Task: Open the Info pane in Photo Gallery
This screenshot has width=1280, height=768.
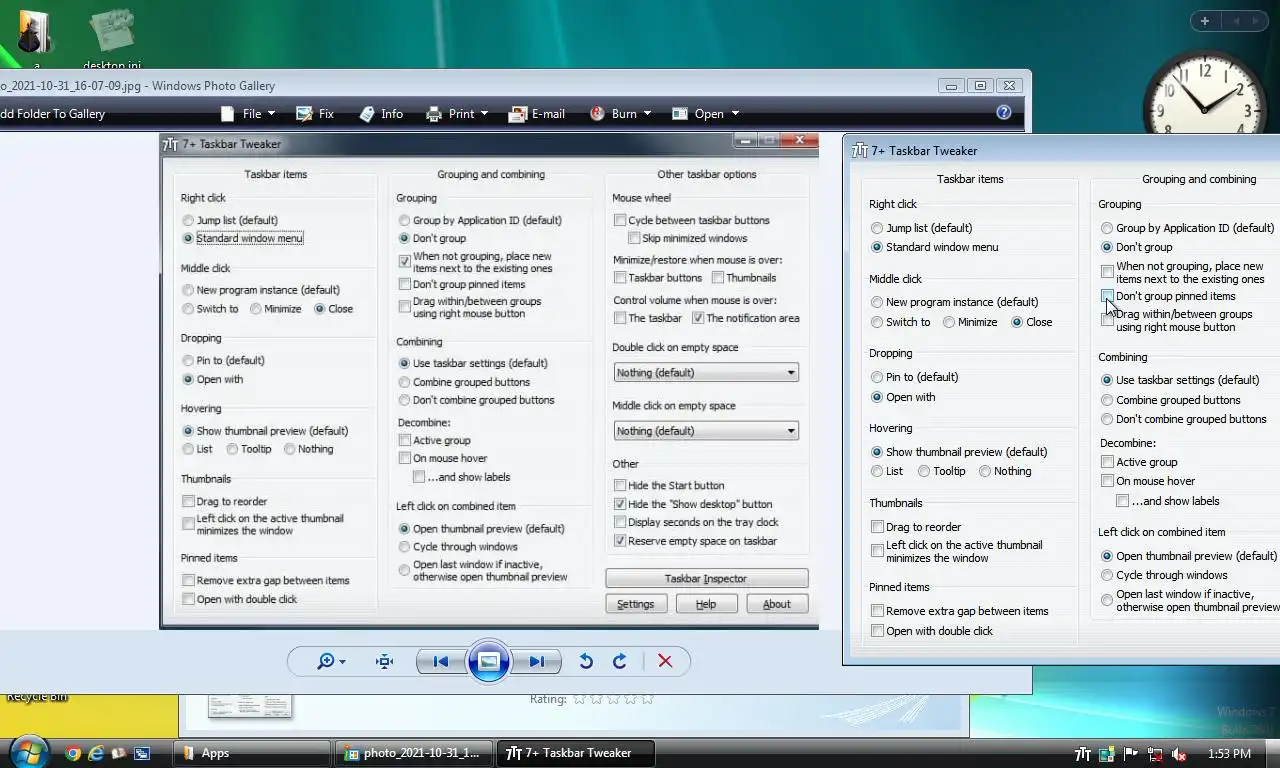Action: click(381, 114)
